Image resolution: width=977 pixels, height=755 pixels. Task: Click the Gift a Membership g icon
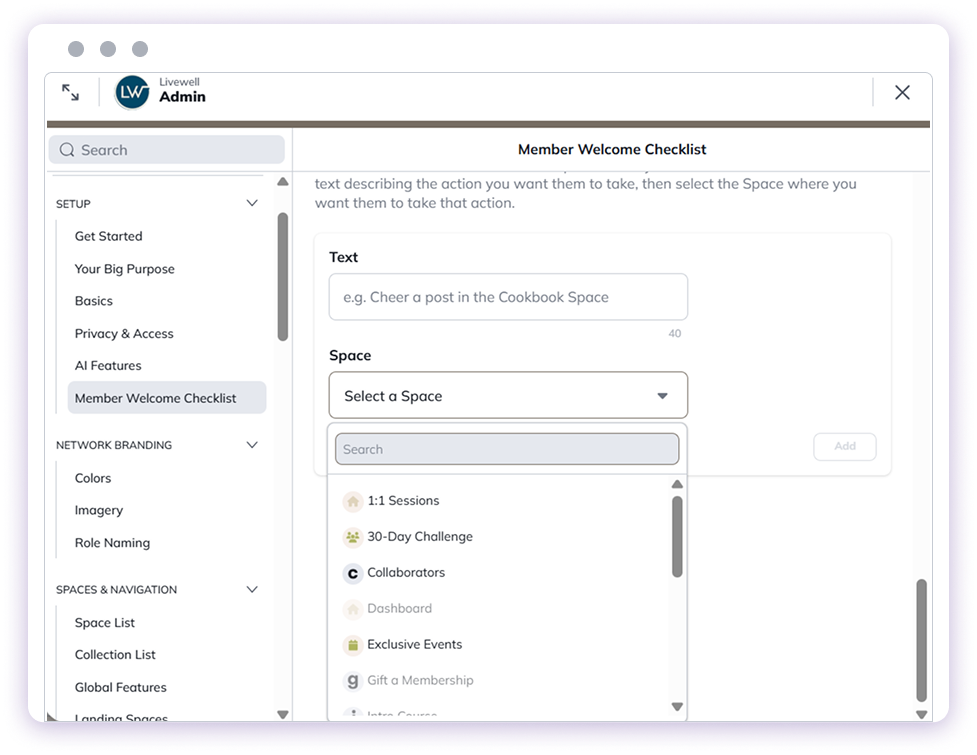coord(352,680)
